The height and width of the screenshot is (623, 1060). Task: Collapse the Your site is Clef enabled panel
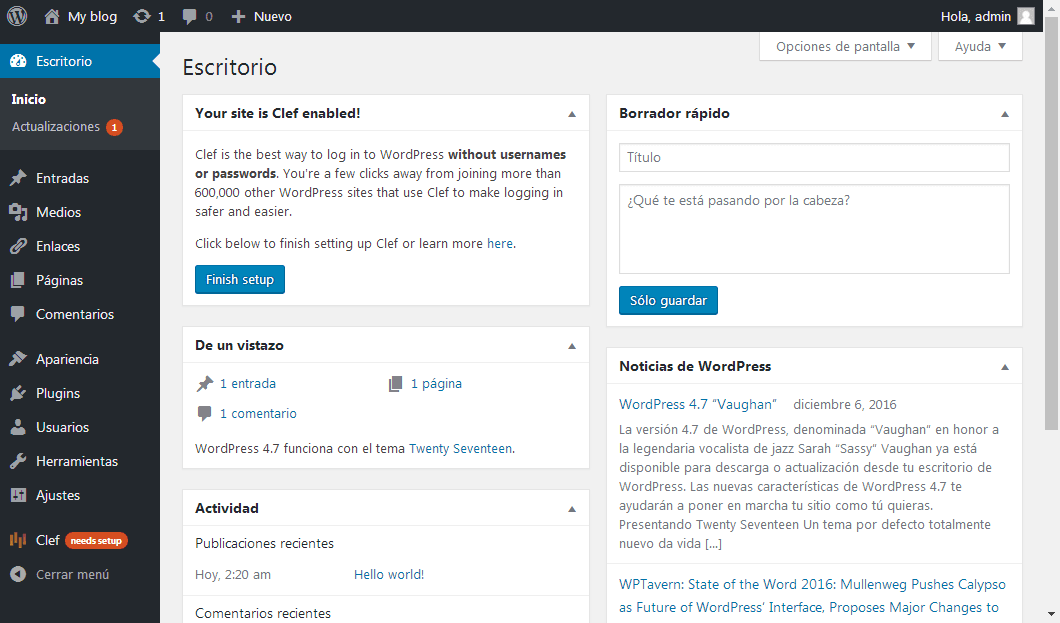pos(572,114)
